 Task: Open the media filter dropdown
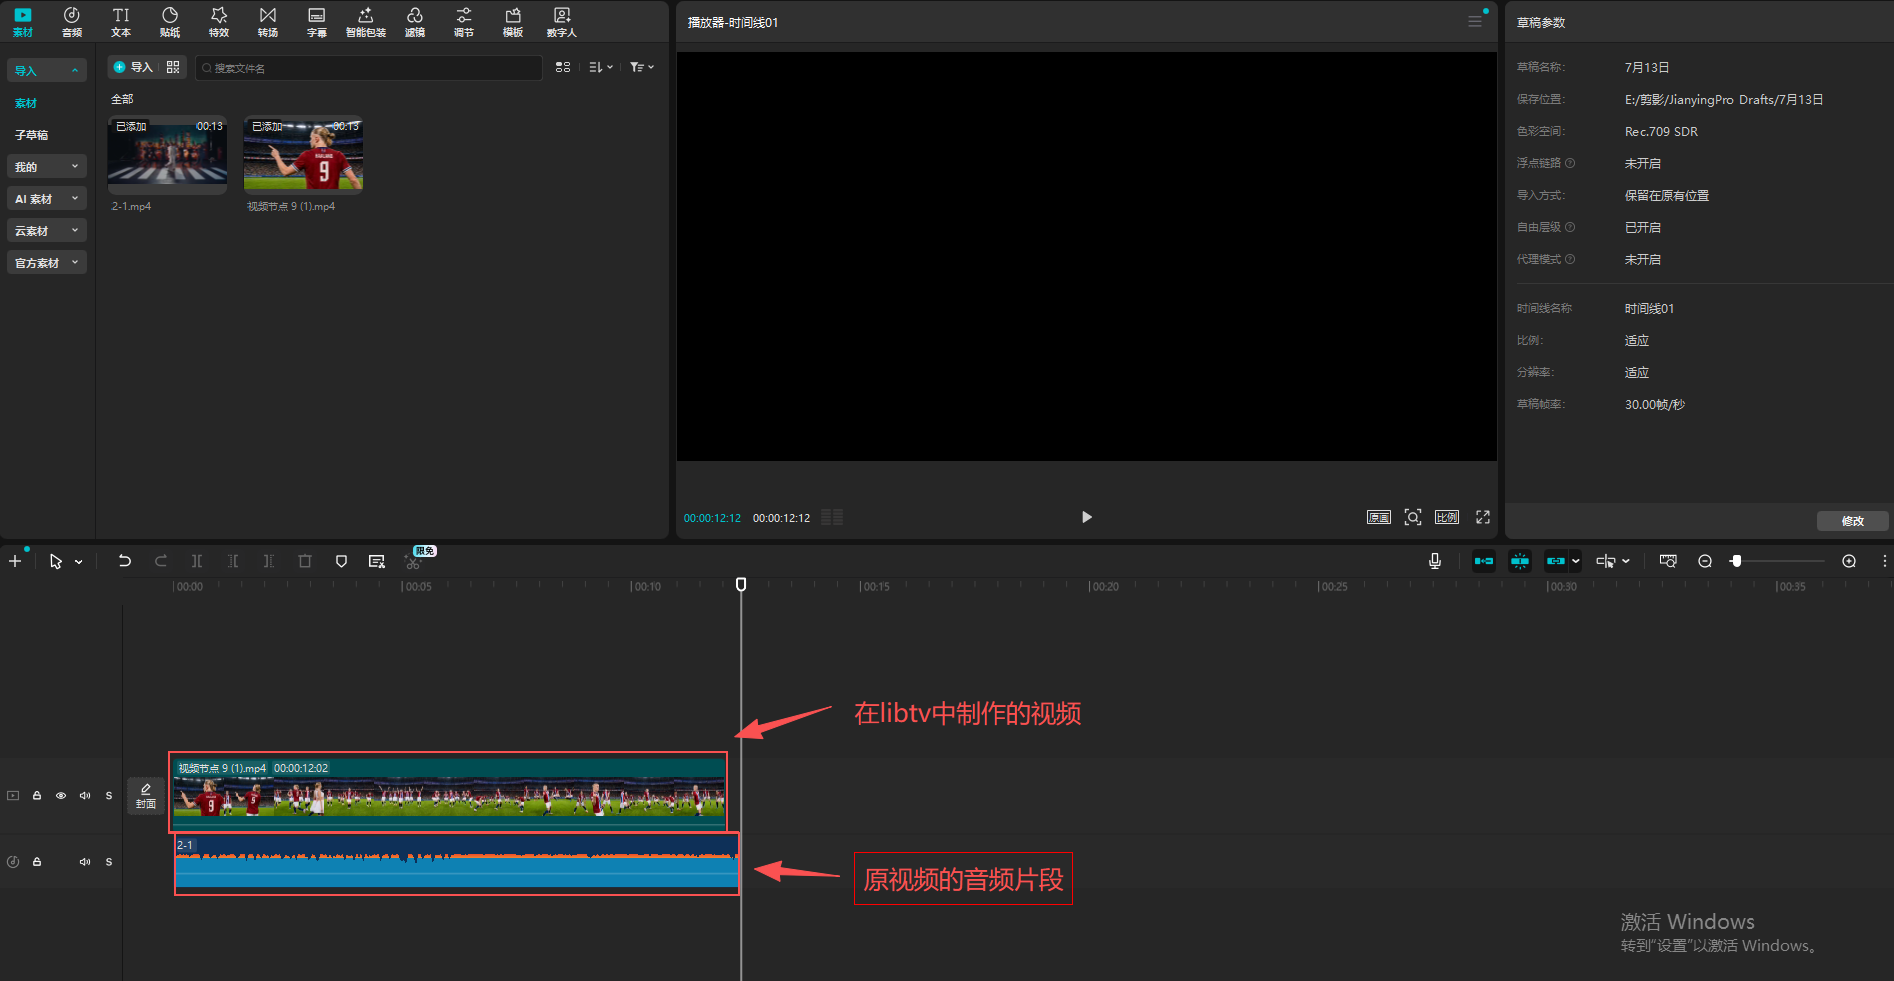click(x=642, y=67)
